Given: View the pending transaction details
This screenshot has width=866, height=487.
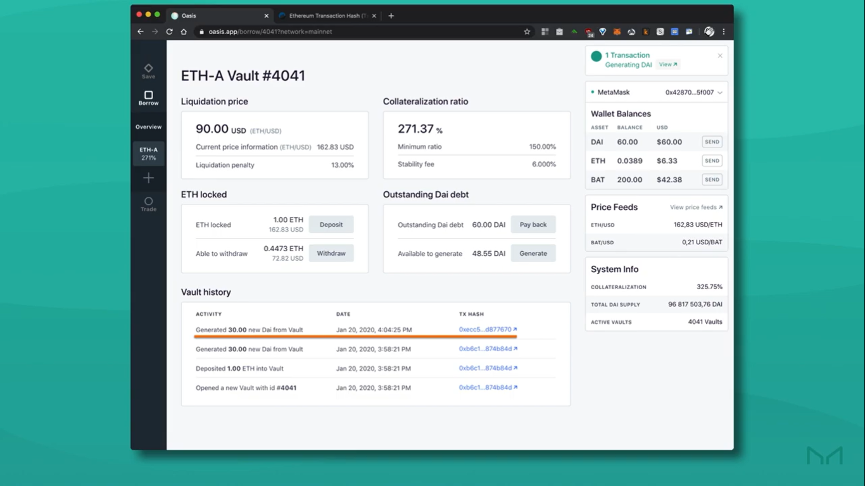Looking at the screenshot, I should tap(668, 65).
